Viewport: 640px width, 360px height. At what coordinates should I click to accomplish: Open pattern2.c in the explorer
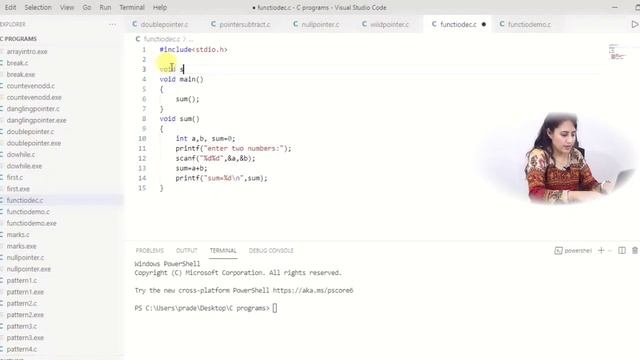[x=22, y=303]
